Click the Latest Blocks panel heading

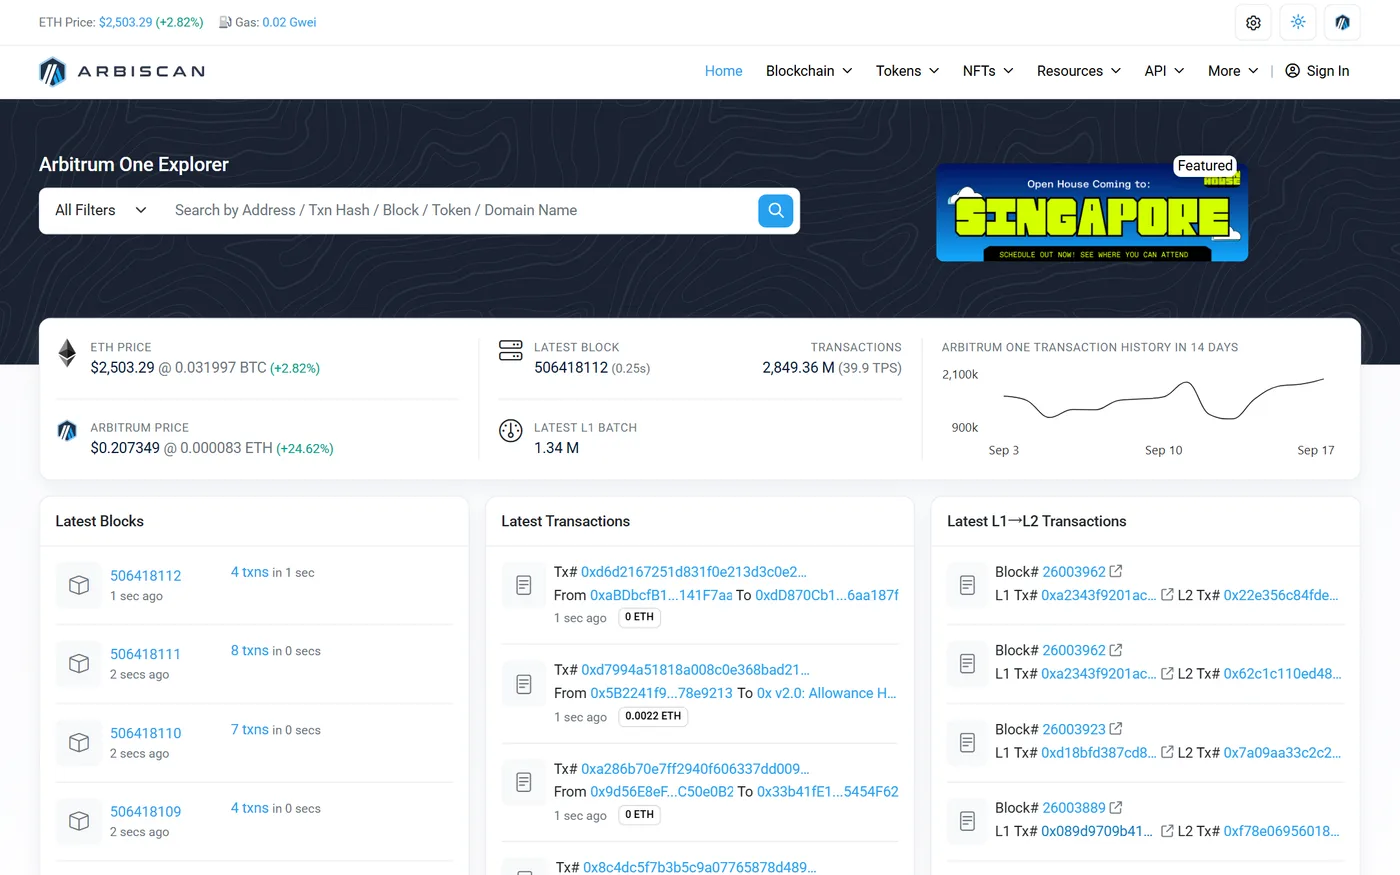coord(100,521)
